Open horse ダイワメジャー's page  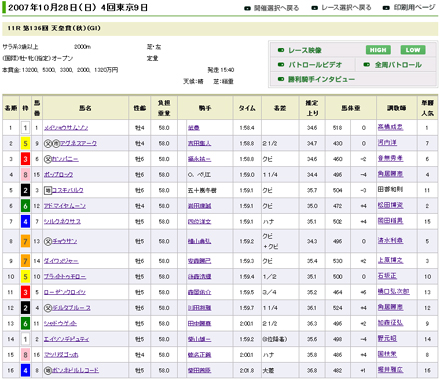(61, 261)
